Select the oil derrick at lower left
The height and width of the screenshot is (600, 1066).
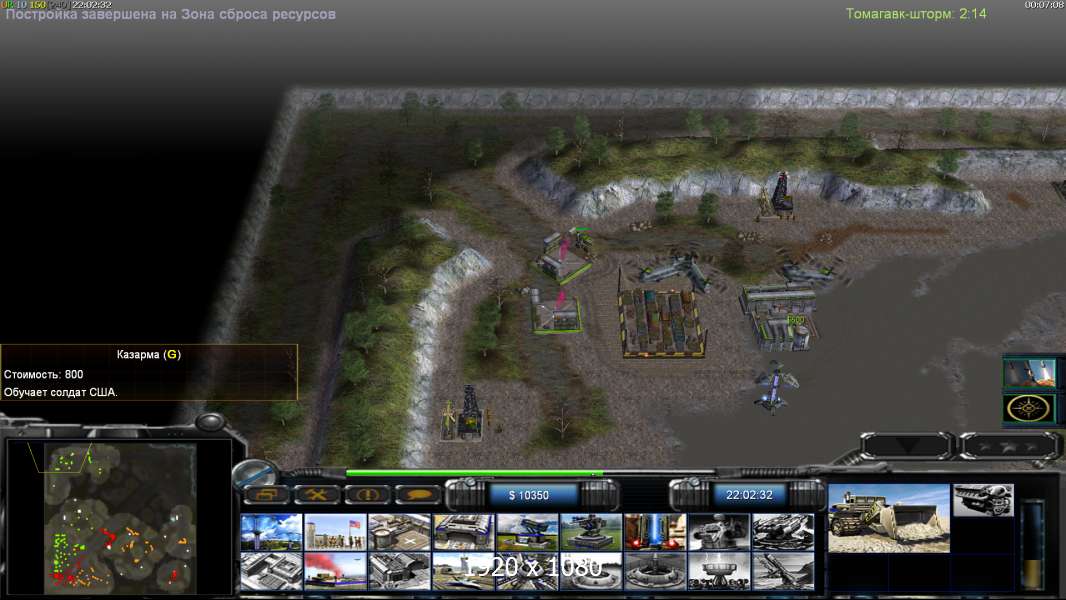[x=466, y=412]
